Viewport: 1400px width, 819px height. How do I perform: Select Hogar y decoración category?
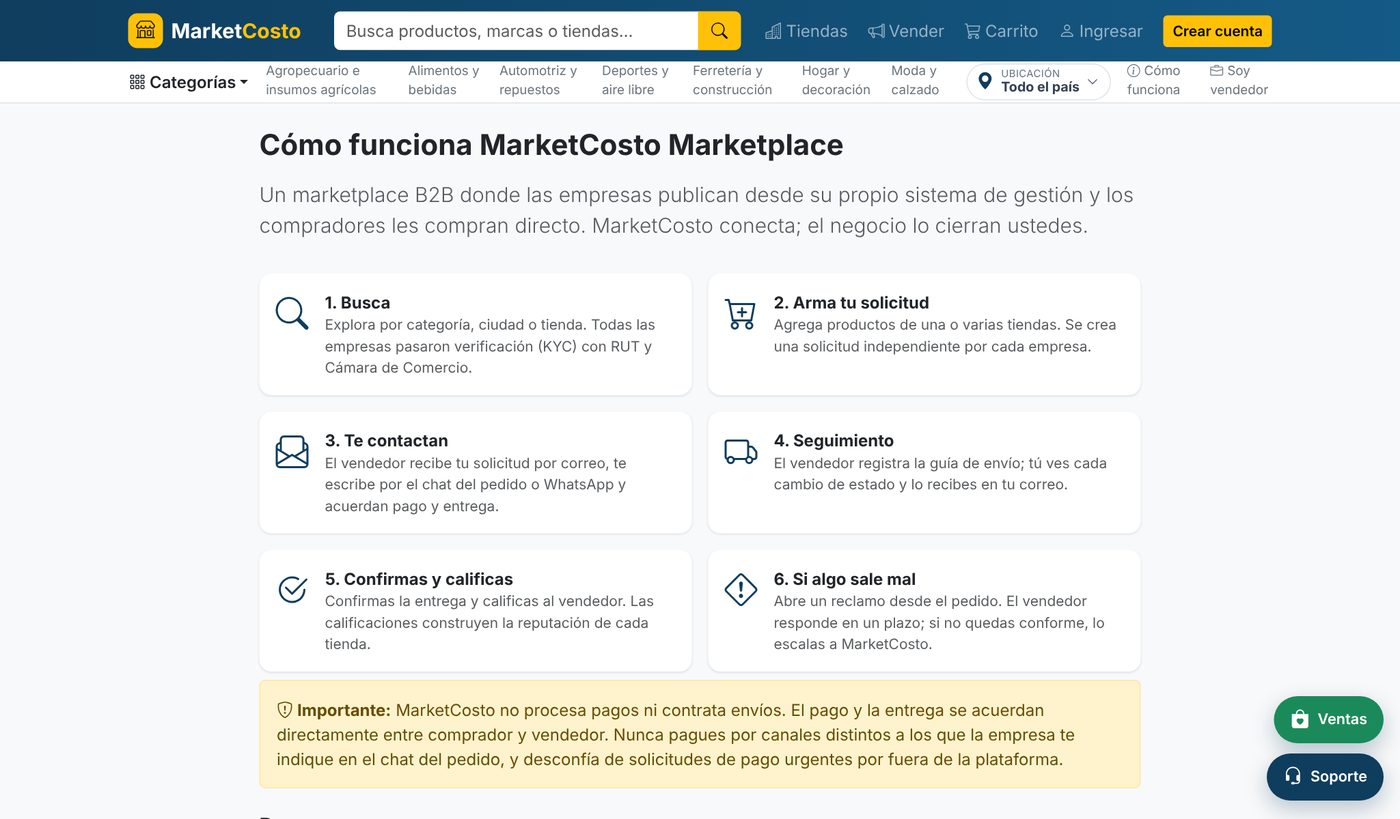pyautogui.click(x=836, y=80)
